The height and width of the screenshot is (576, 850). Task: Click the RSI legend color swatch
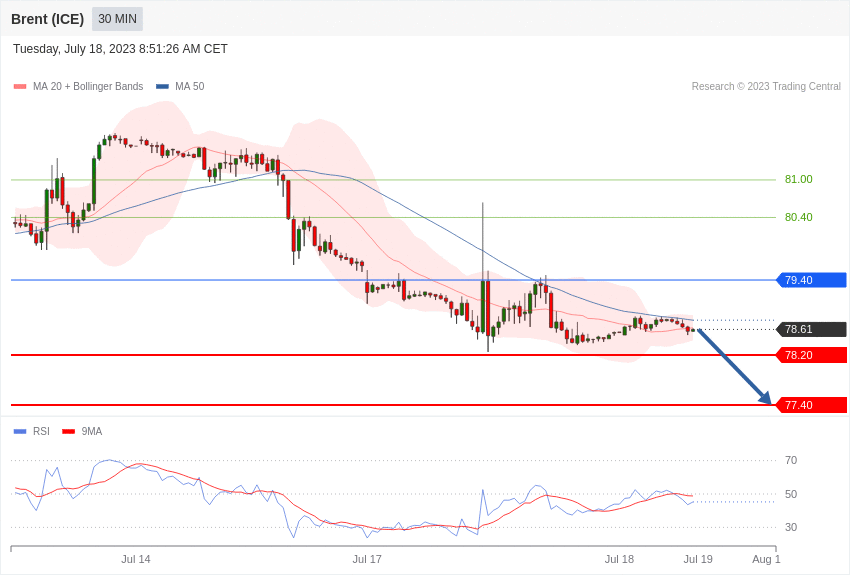20,431
